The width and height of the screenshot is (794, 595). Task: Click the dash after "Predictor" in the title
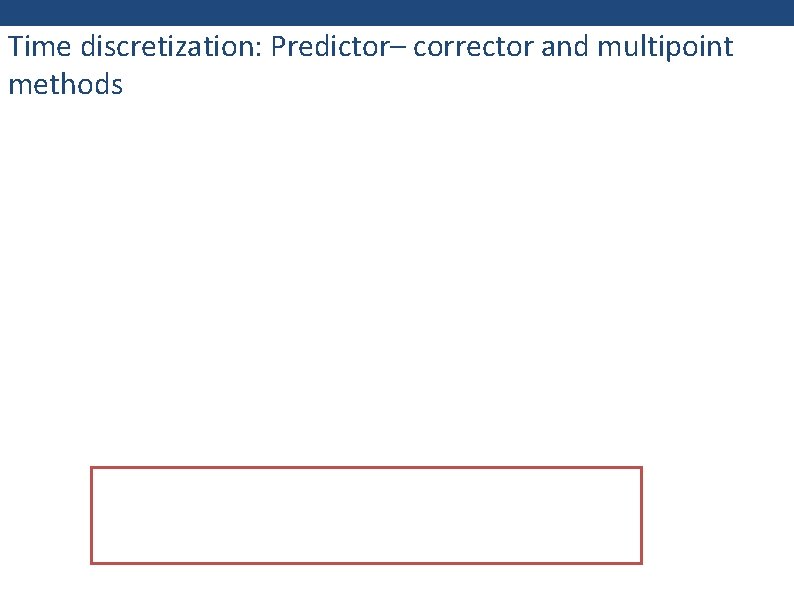pos(402,48)
